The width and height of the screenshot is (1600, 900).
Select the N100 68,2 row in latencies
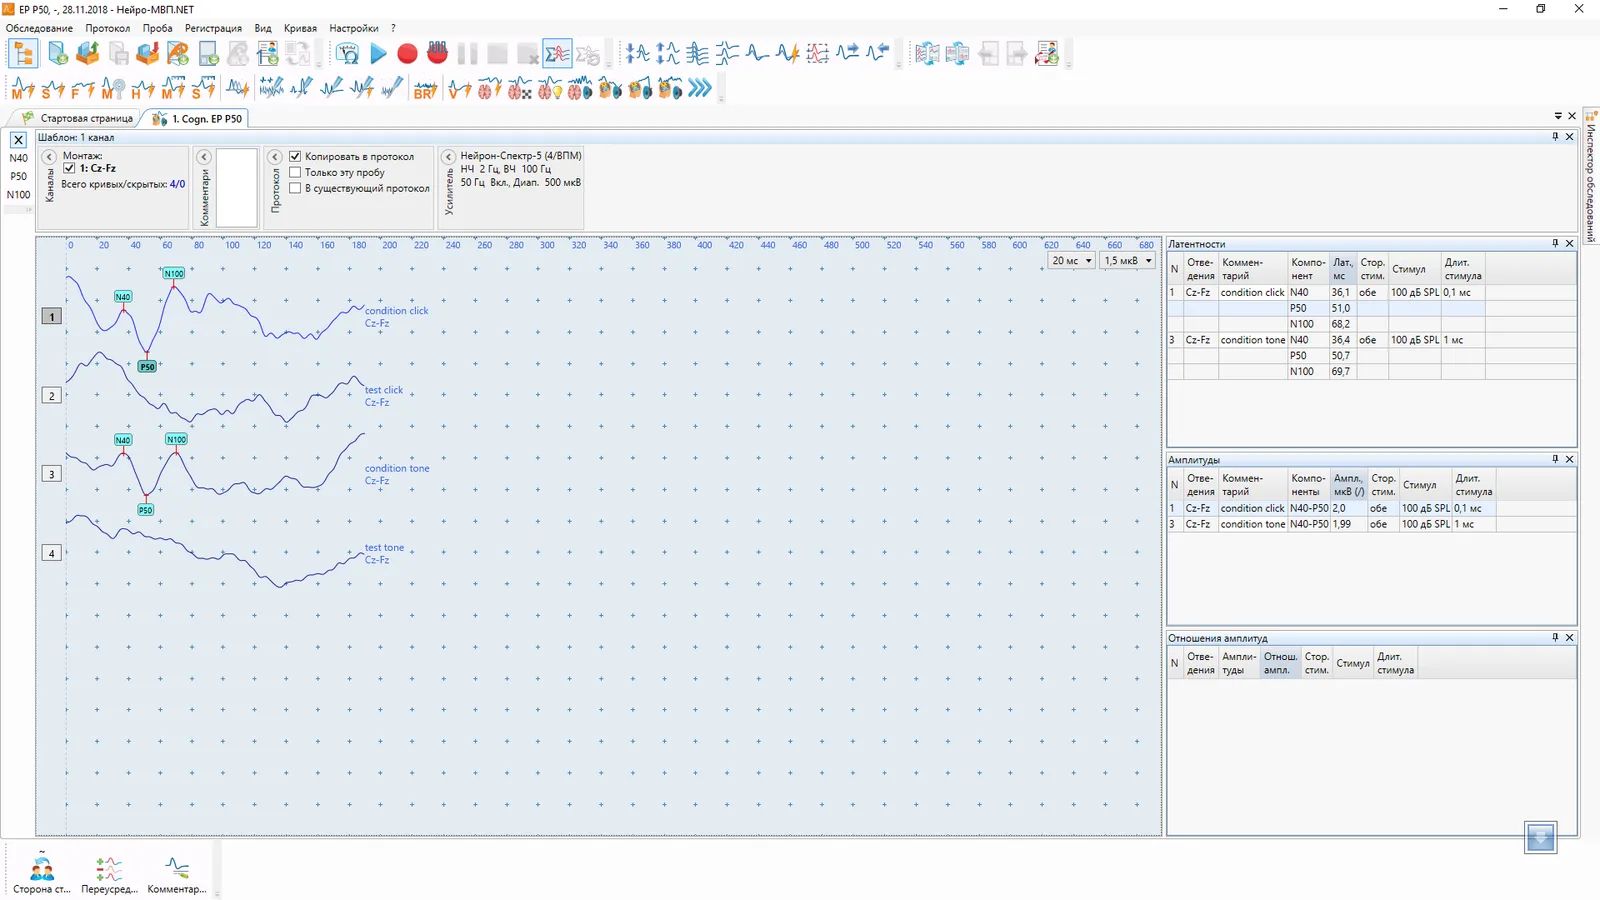pos(1326,324)
